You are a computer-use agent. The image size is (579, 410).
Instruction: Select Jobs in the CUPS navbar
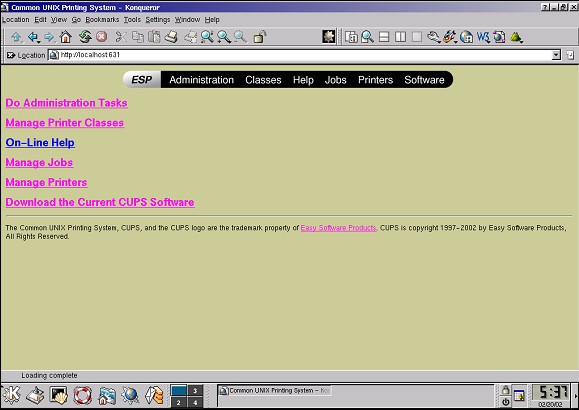tap(336, 80)
